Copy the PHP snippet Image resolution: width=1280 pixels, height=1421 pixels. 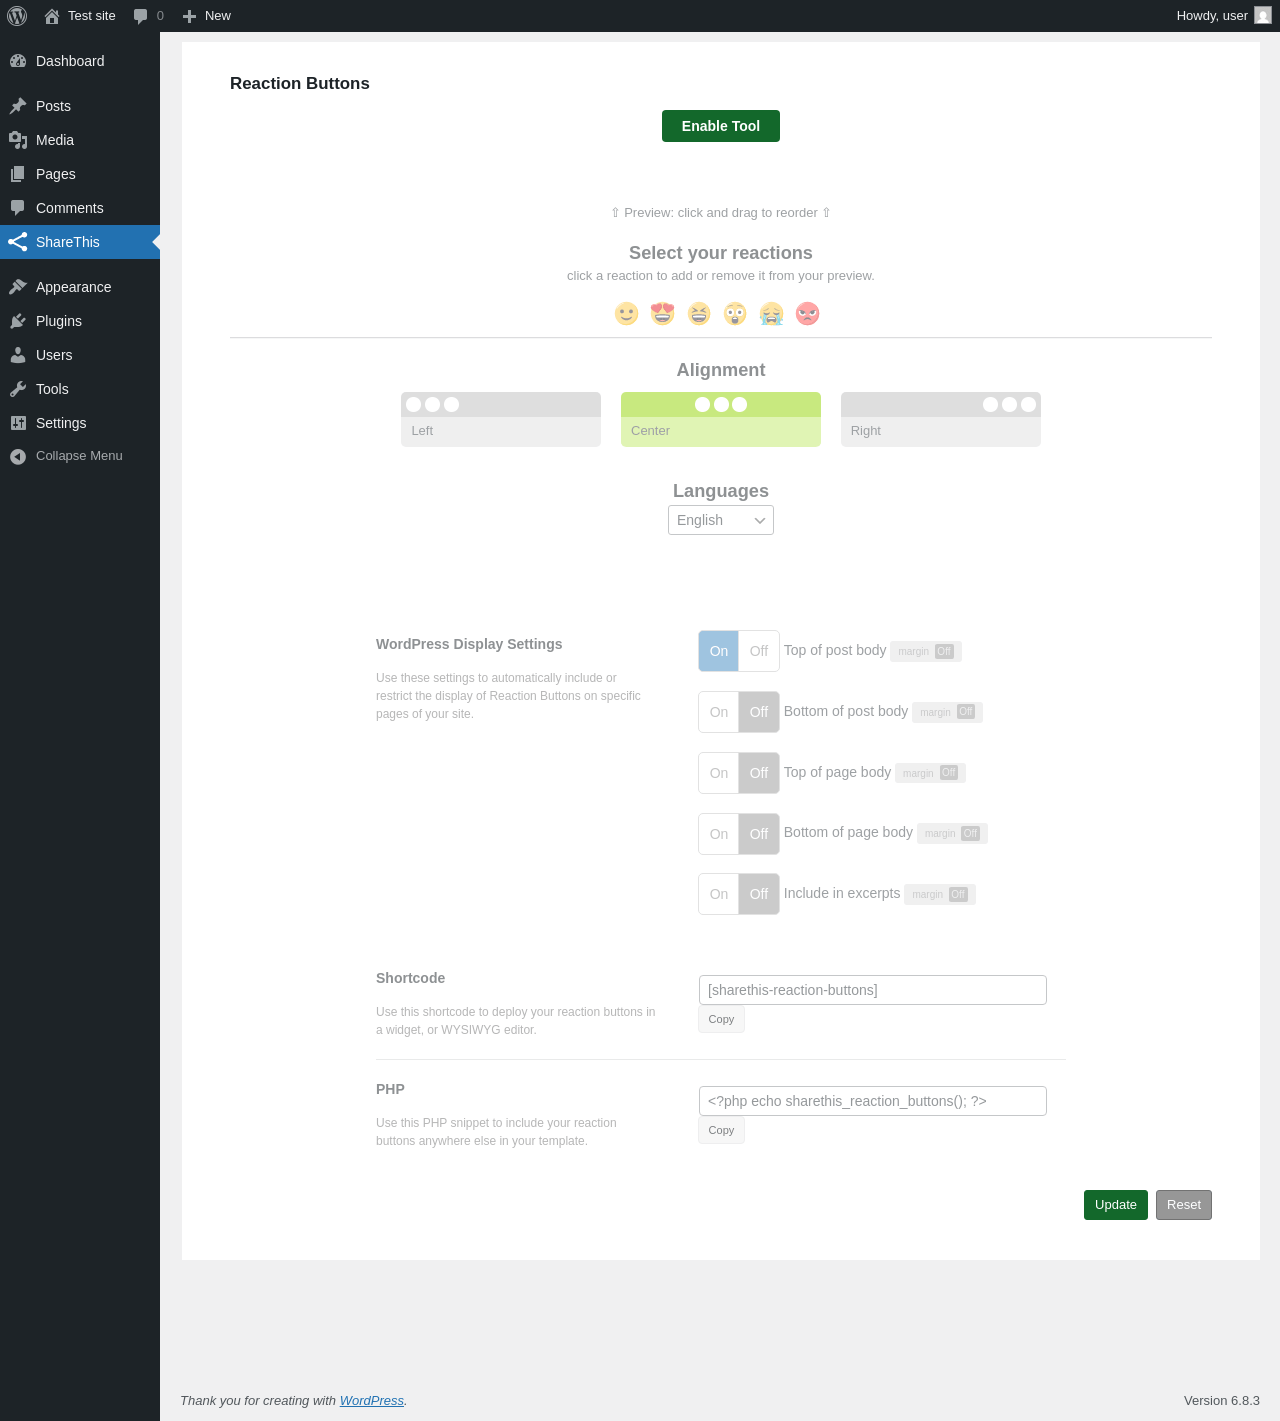(721, 1131)
